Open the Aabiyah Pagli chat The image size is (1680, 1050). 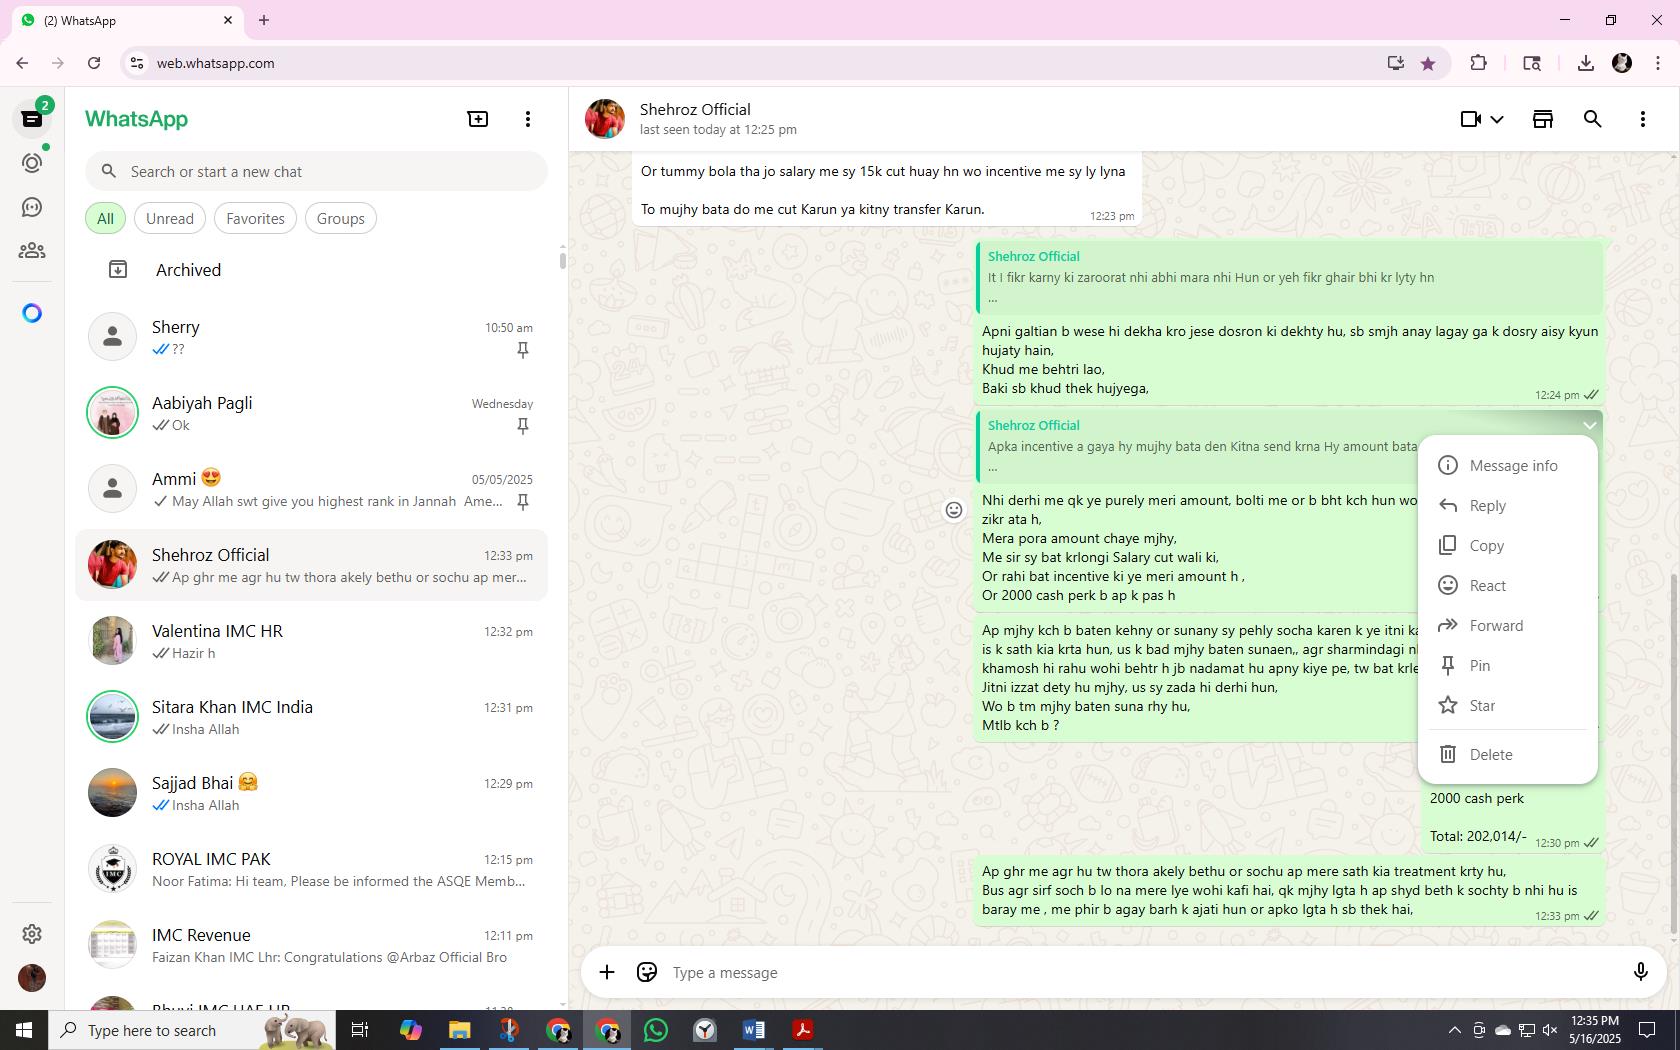click(x=311, y=413)
